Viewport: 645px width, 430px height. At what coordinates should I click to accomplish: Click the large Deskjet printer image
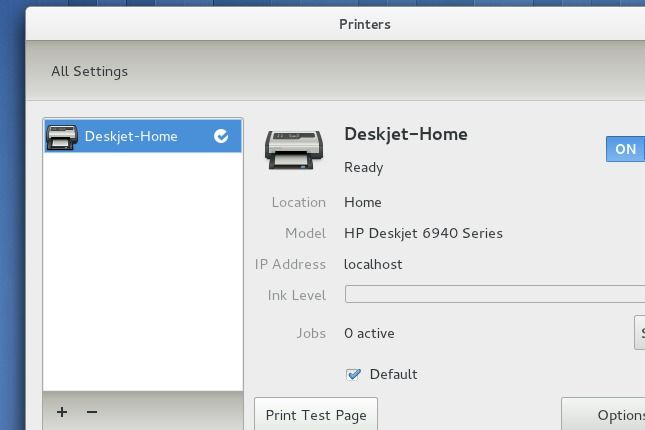pos(294,149)
